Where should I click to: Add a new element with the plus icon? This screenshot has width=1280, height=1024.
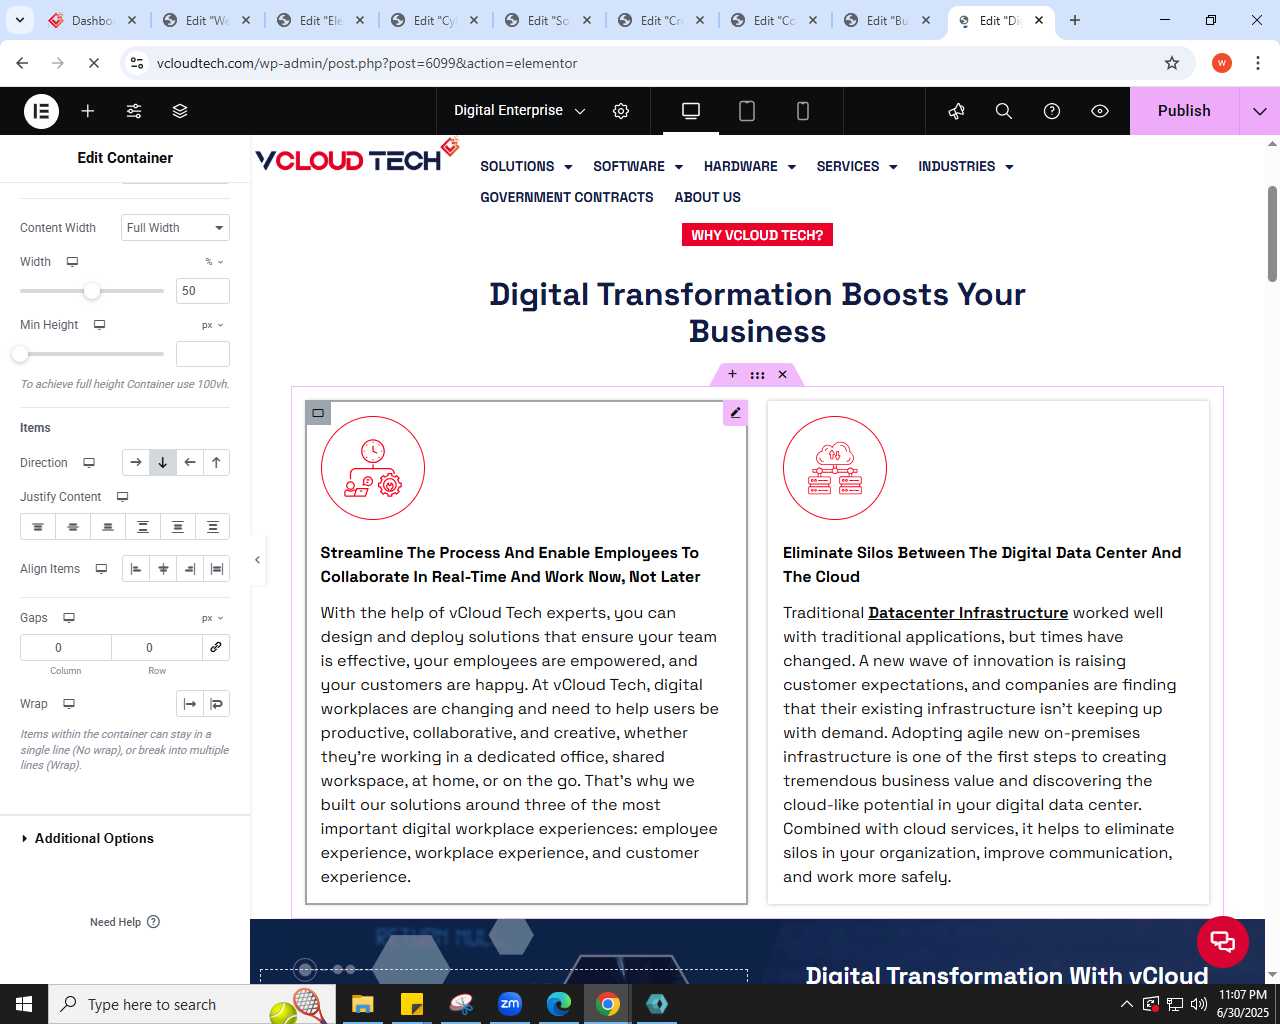88,111
